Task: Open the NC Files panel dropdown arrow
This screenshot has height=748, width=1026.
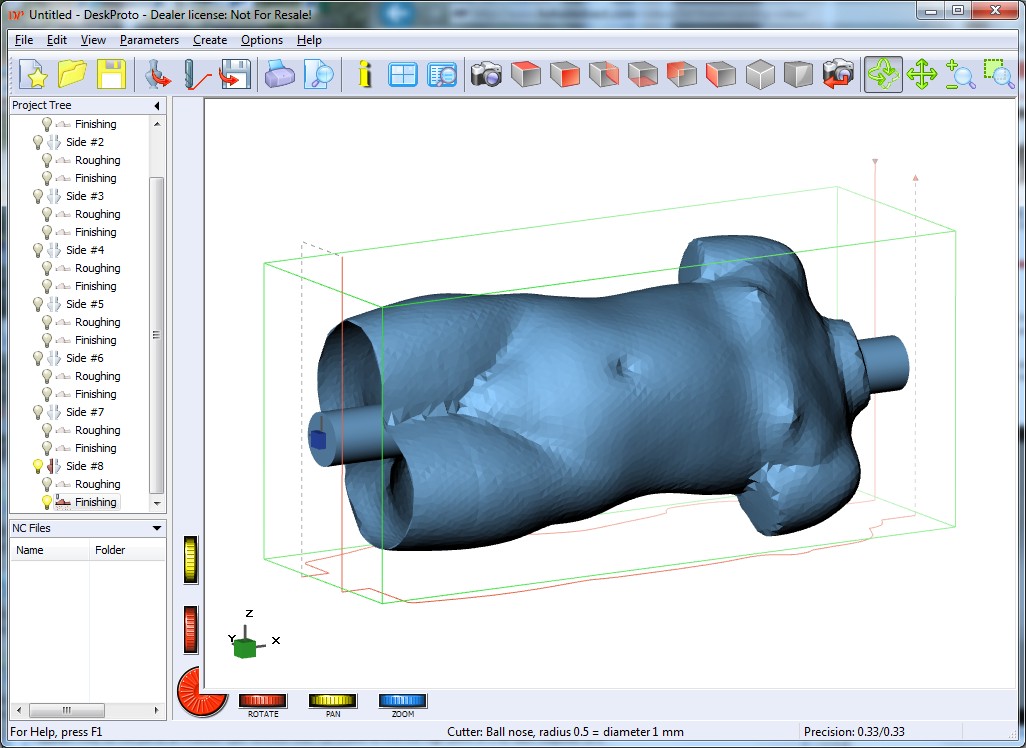Action: pyautogui.click(x=157, y=528)
